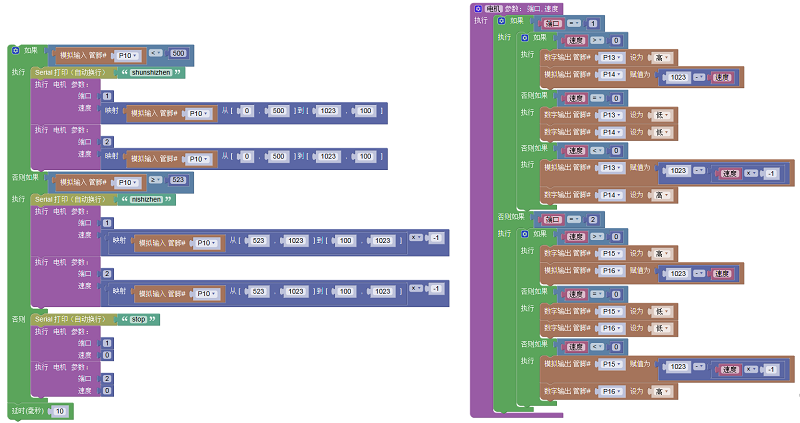Select the 延时(毫秒) delay block
The width and height of the screenshot is (800, 423).
click(27, 411)
